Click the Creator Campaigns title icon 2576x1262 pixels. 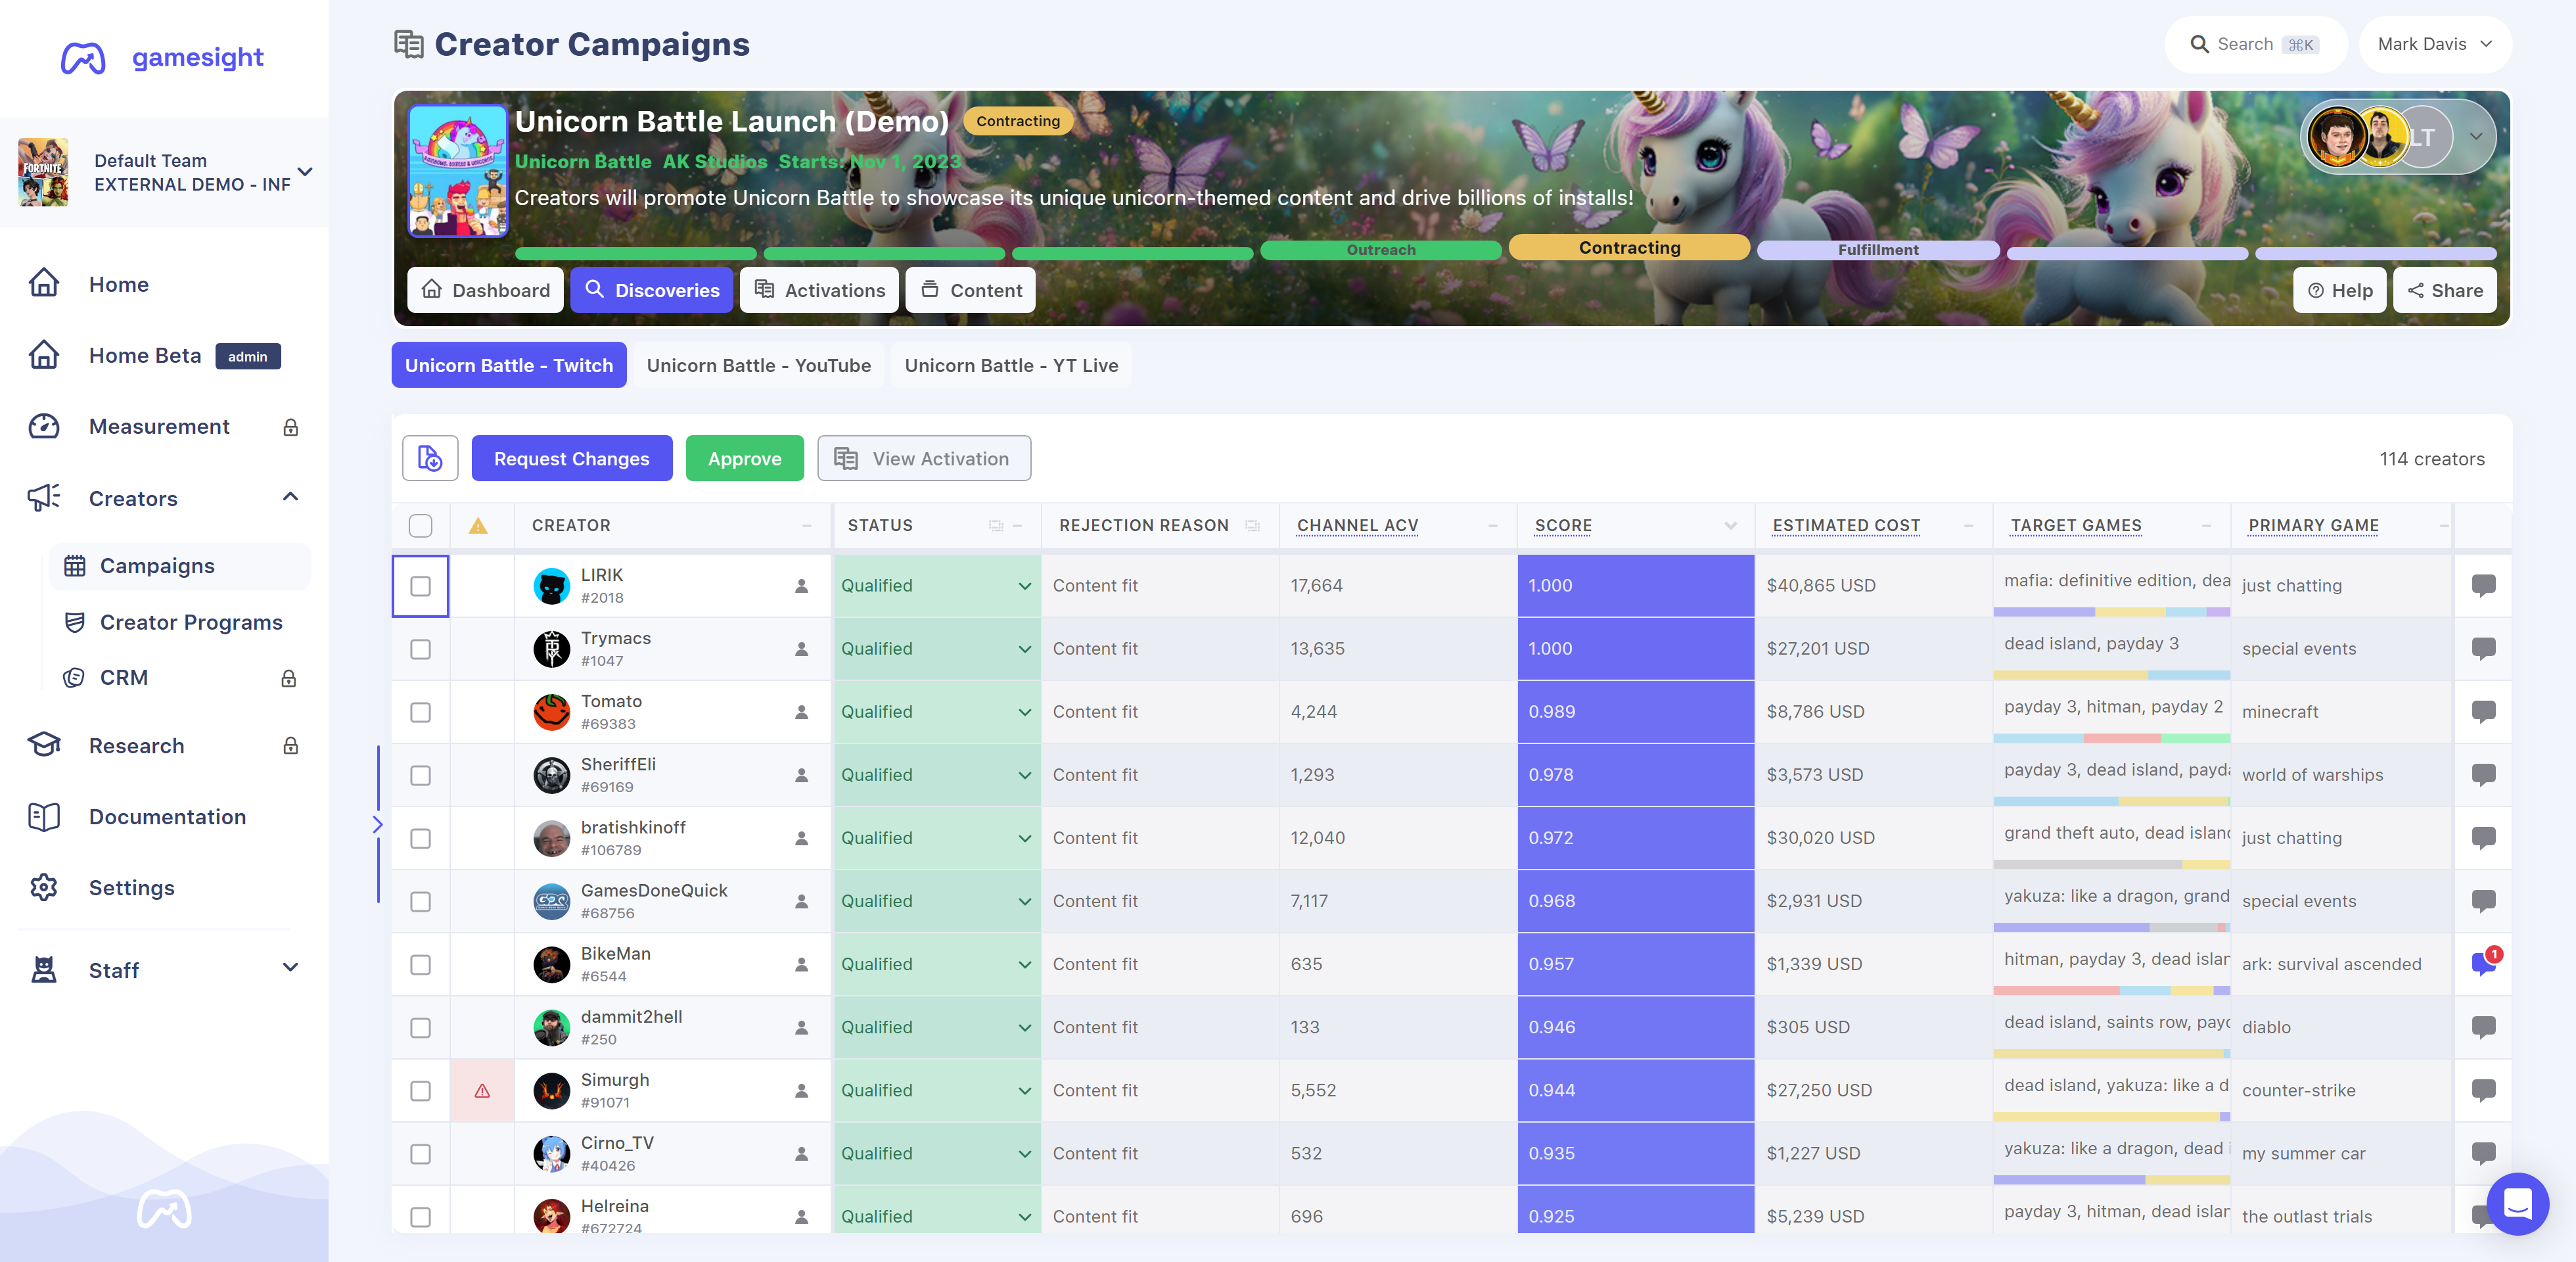pyautogui.click(x=409, y=44)
